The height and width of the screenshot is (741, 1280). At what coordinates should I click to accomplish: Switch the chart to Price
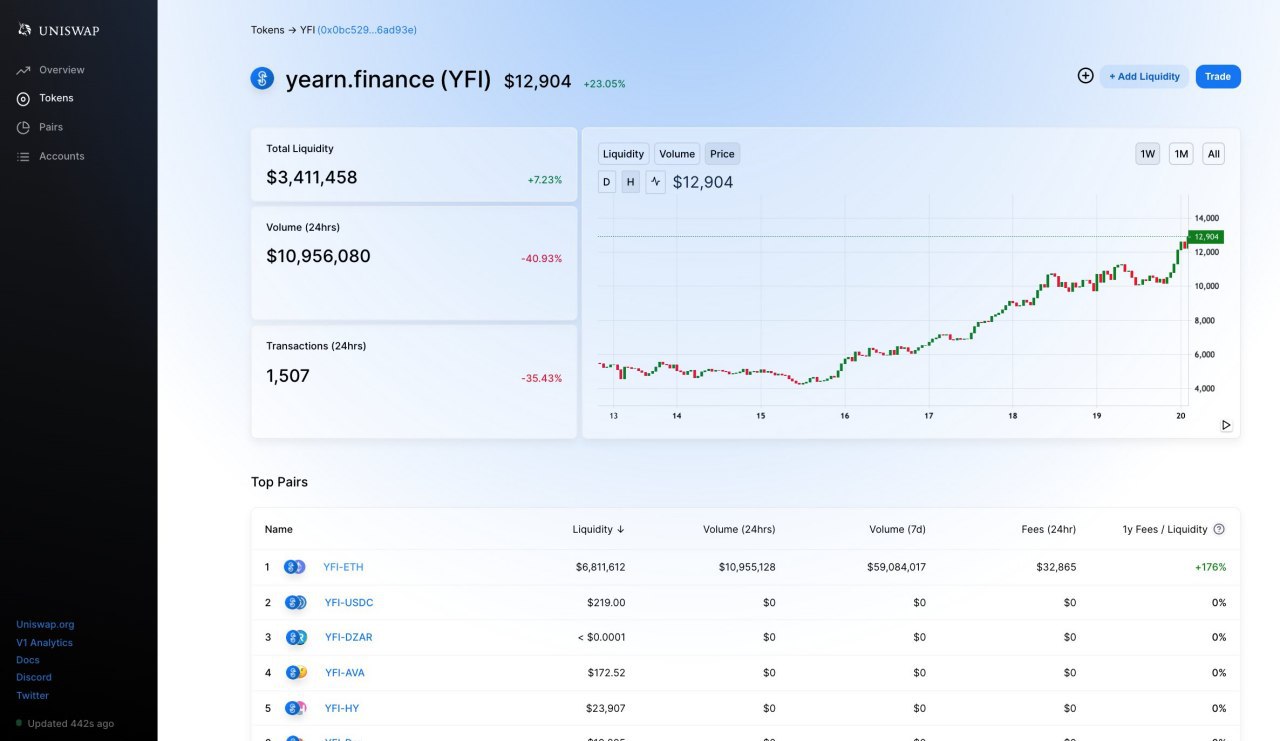[722, 154]
